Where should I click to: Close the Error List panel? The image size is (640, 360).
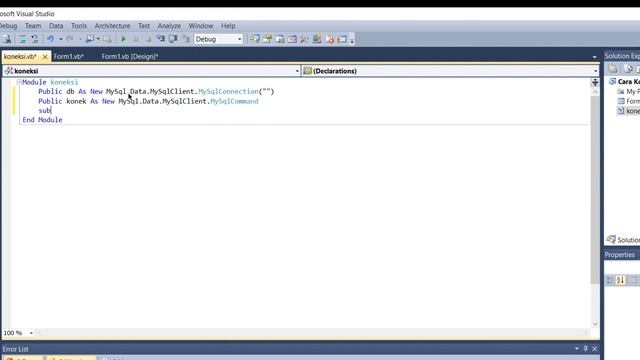(x=595, y=349)
